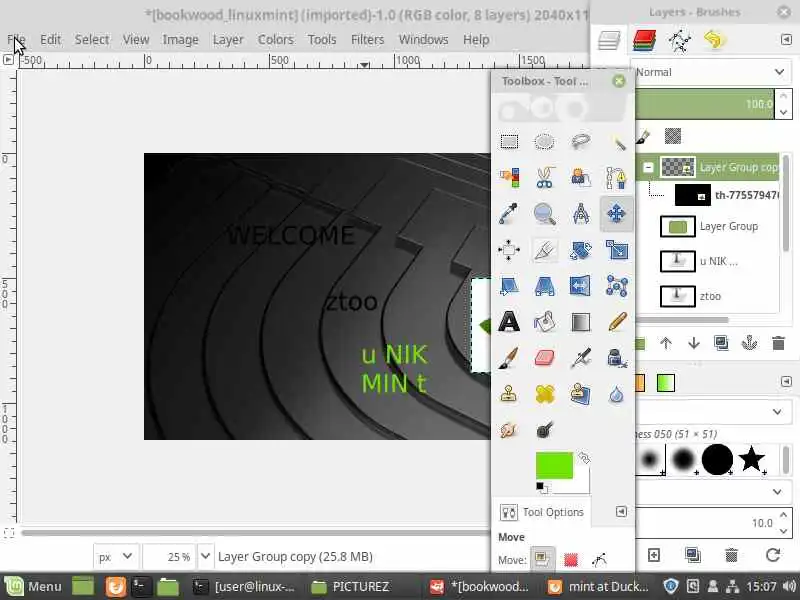
Task: Select the Ink tool
Action: [x=617, y=358]
